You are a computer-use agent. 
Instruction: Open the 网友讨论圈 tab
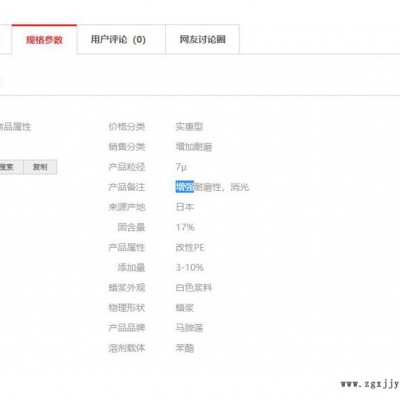tap(202, 40)
